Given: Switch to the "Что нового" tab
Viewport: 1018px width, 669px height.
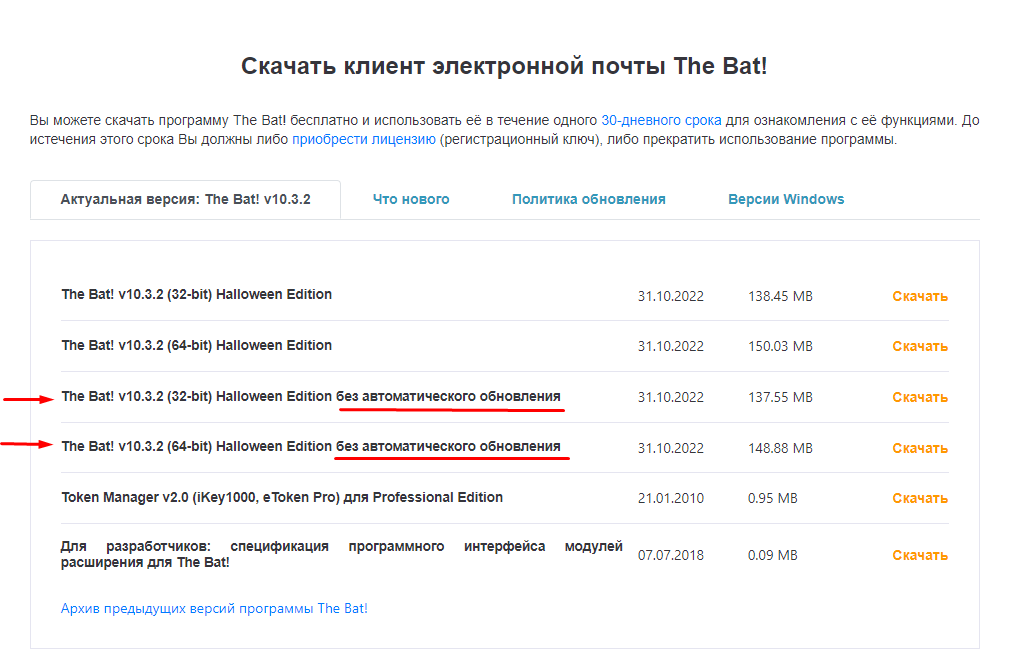Looking at the screenshot, I should (411, 199).
